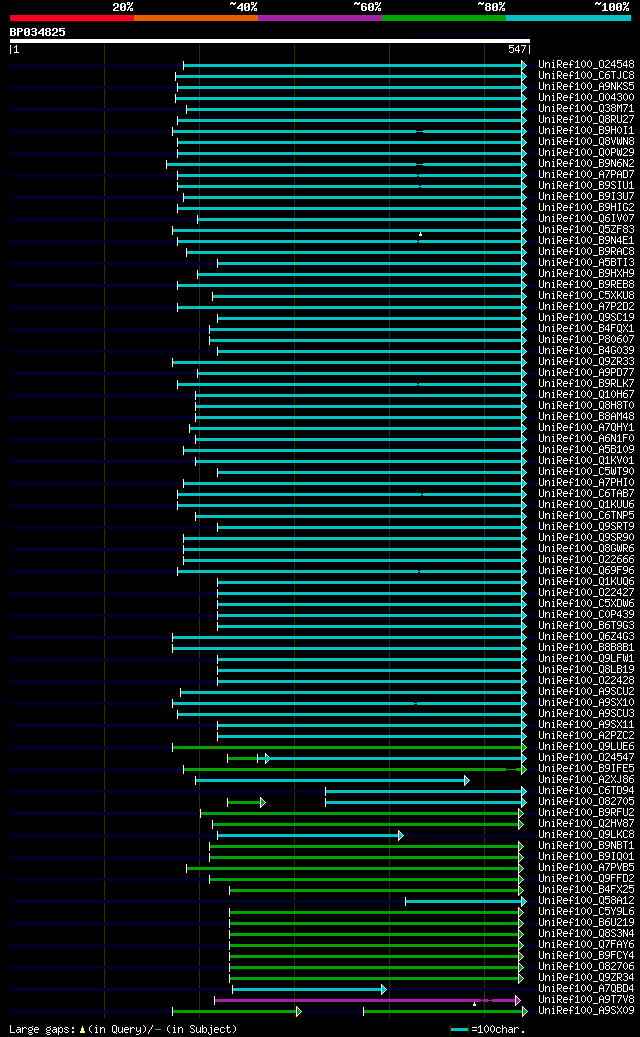Open hit UniRef100_O24548

(586, 65)
